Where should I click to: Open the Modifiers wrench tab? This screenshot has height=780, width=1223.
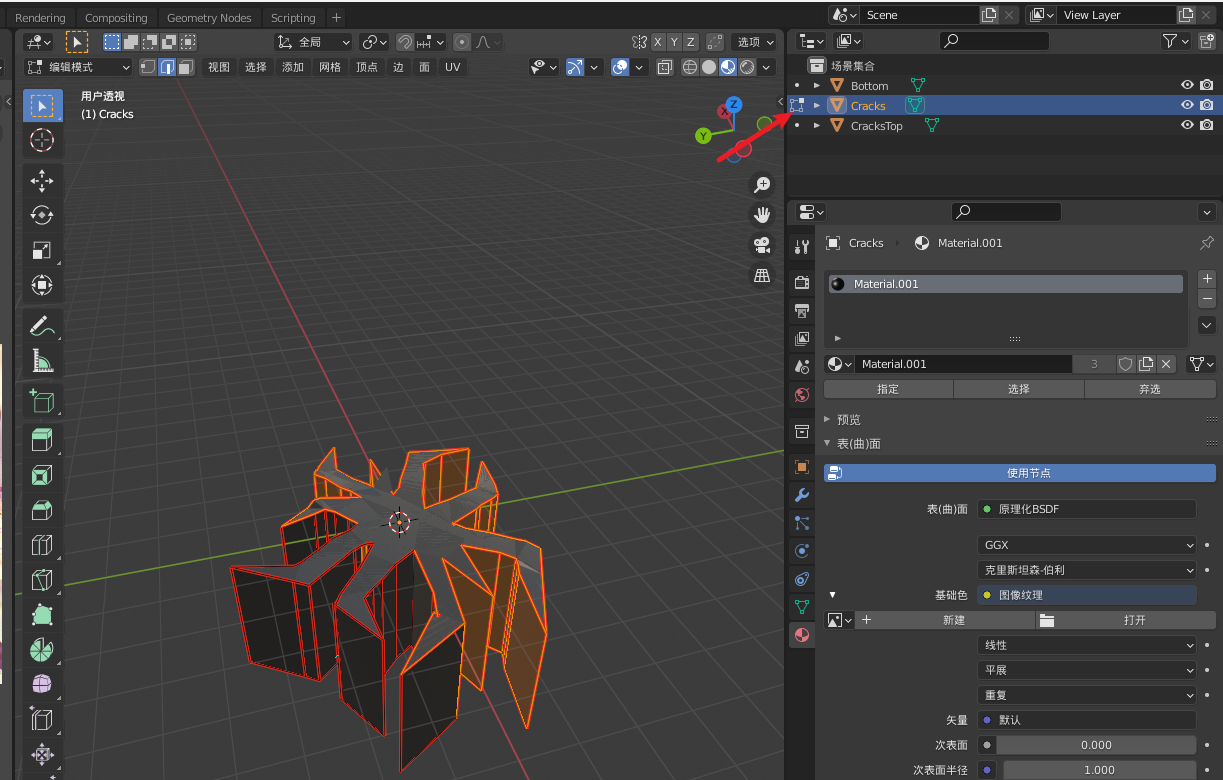[801, 495]
